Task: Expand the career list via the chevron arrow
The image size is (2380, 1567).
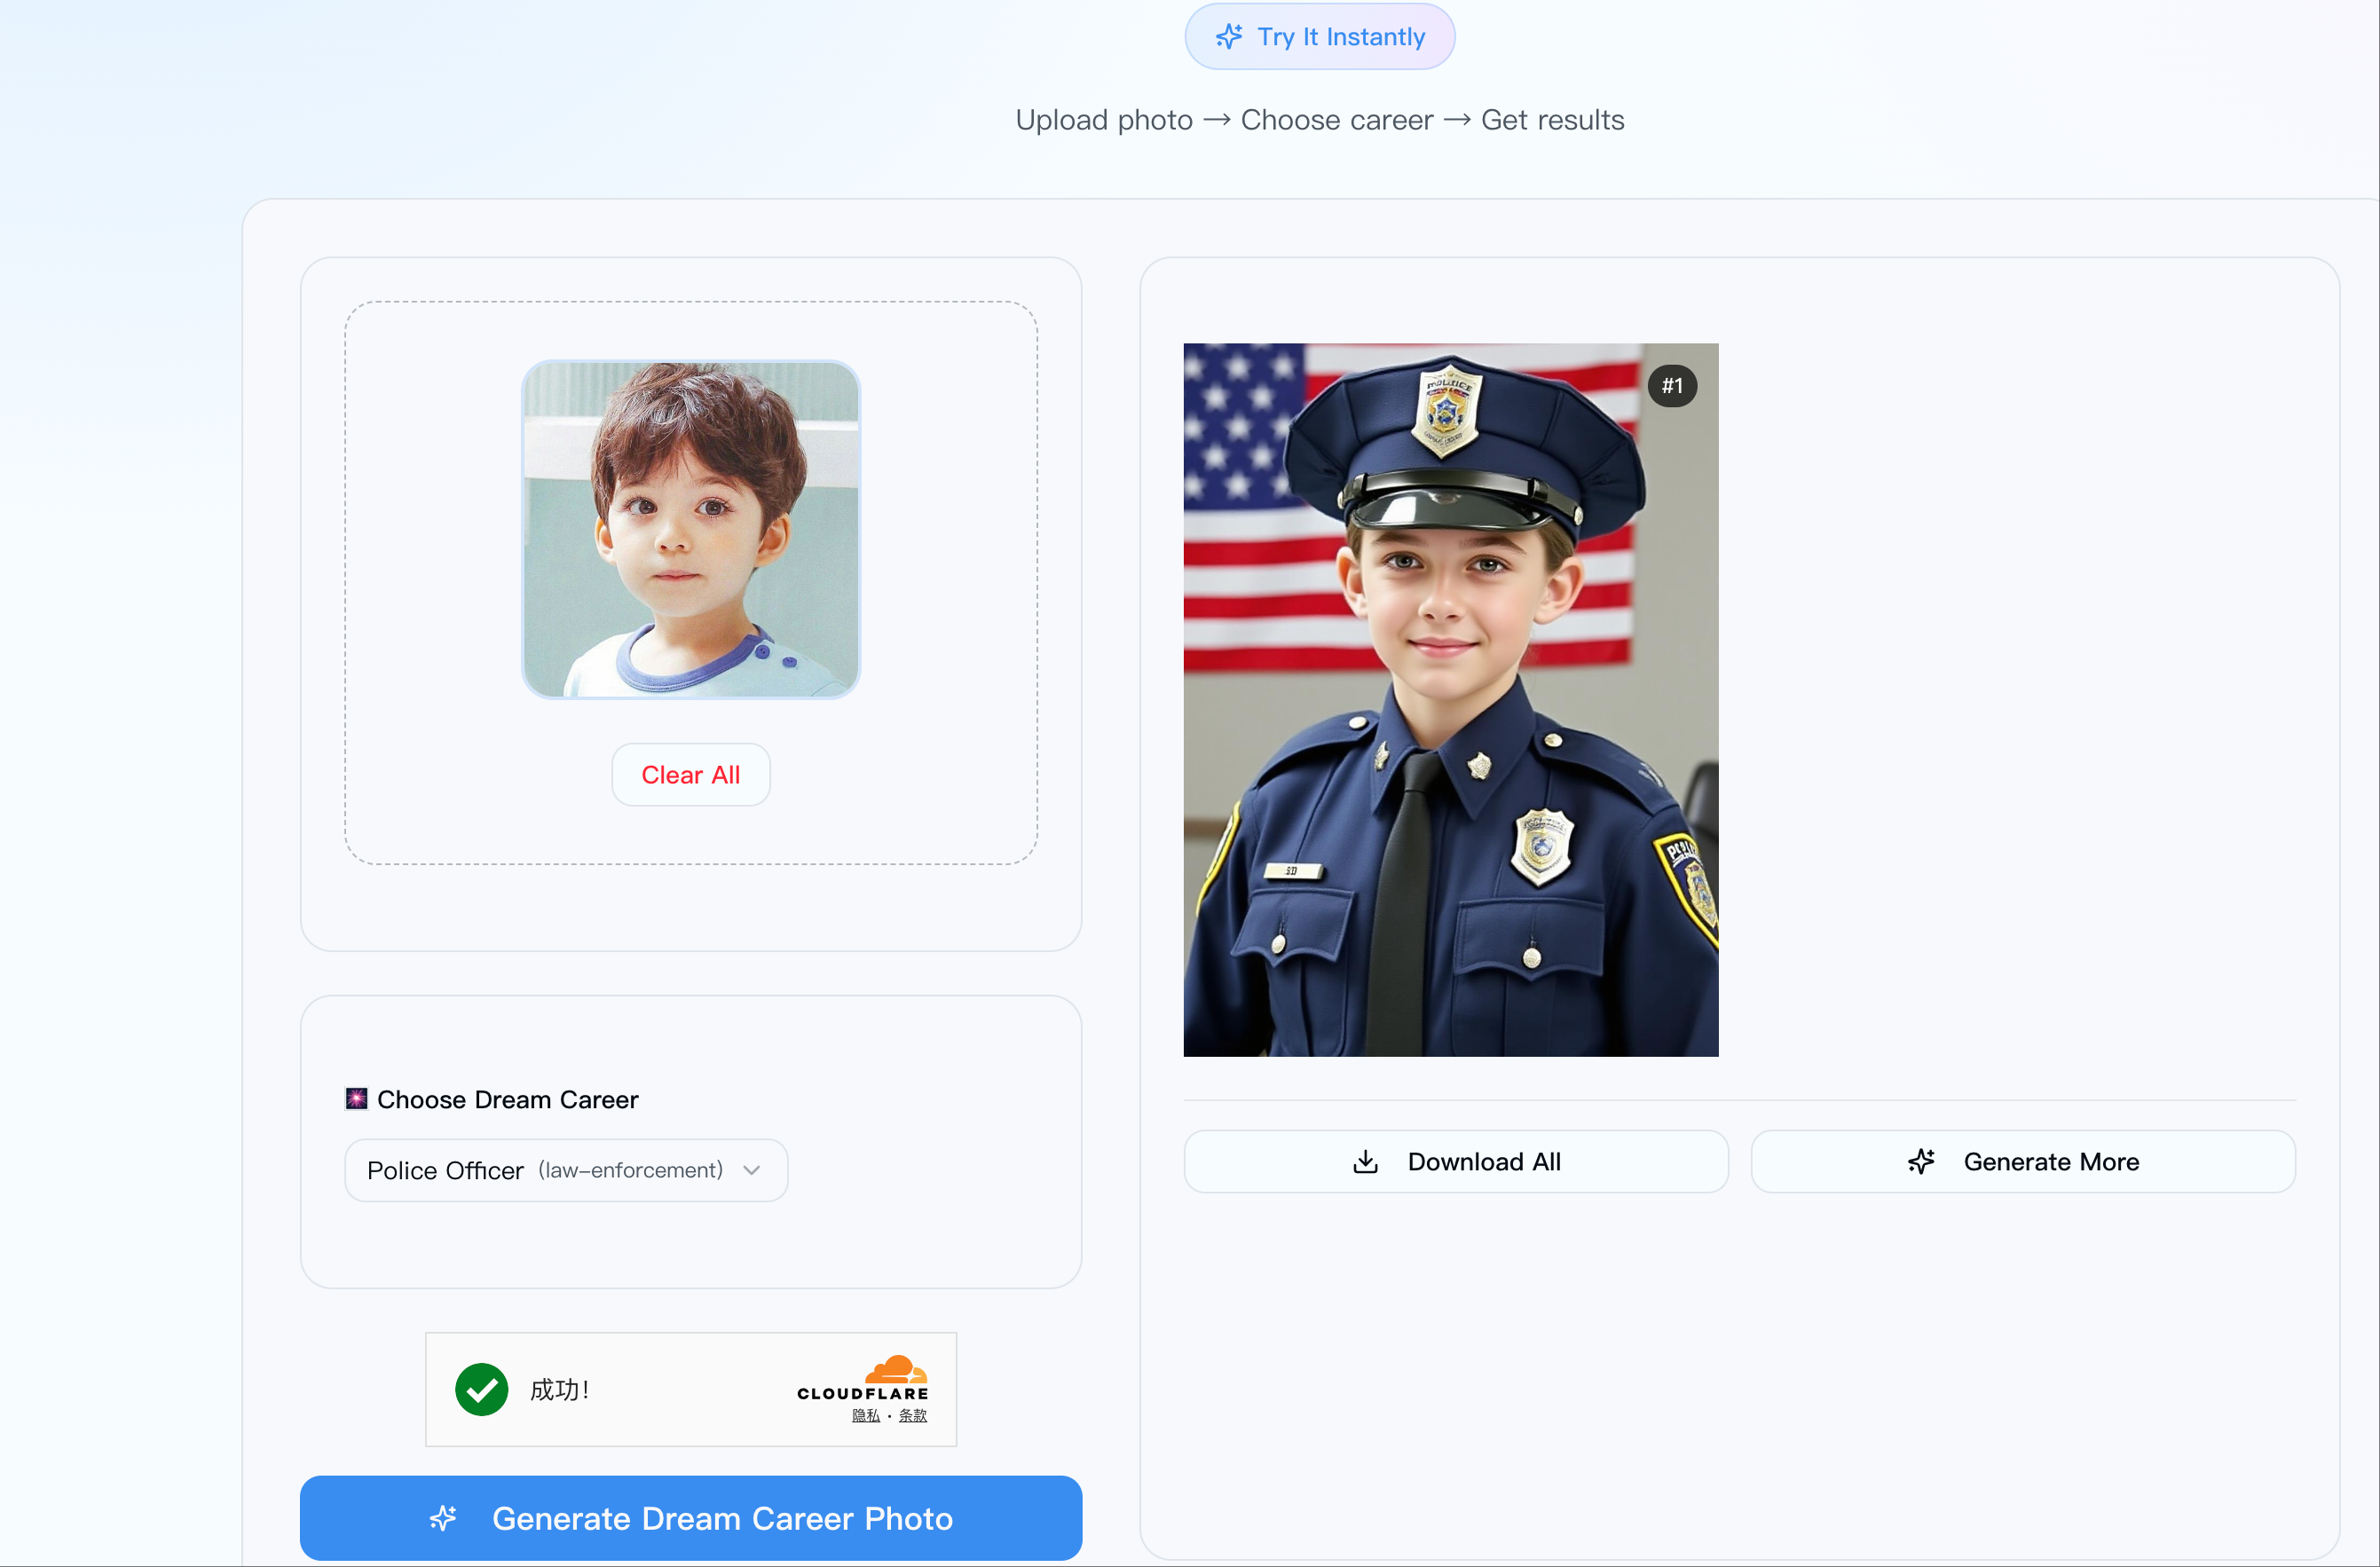Action: click(x=752, y=1170)
